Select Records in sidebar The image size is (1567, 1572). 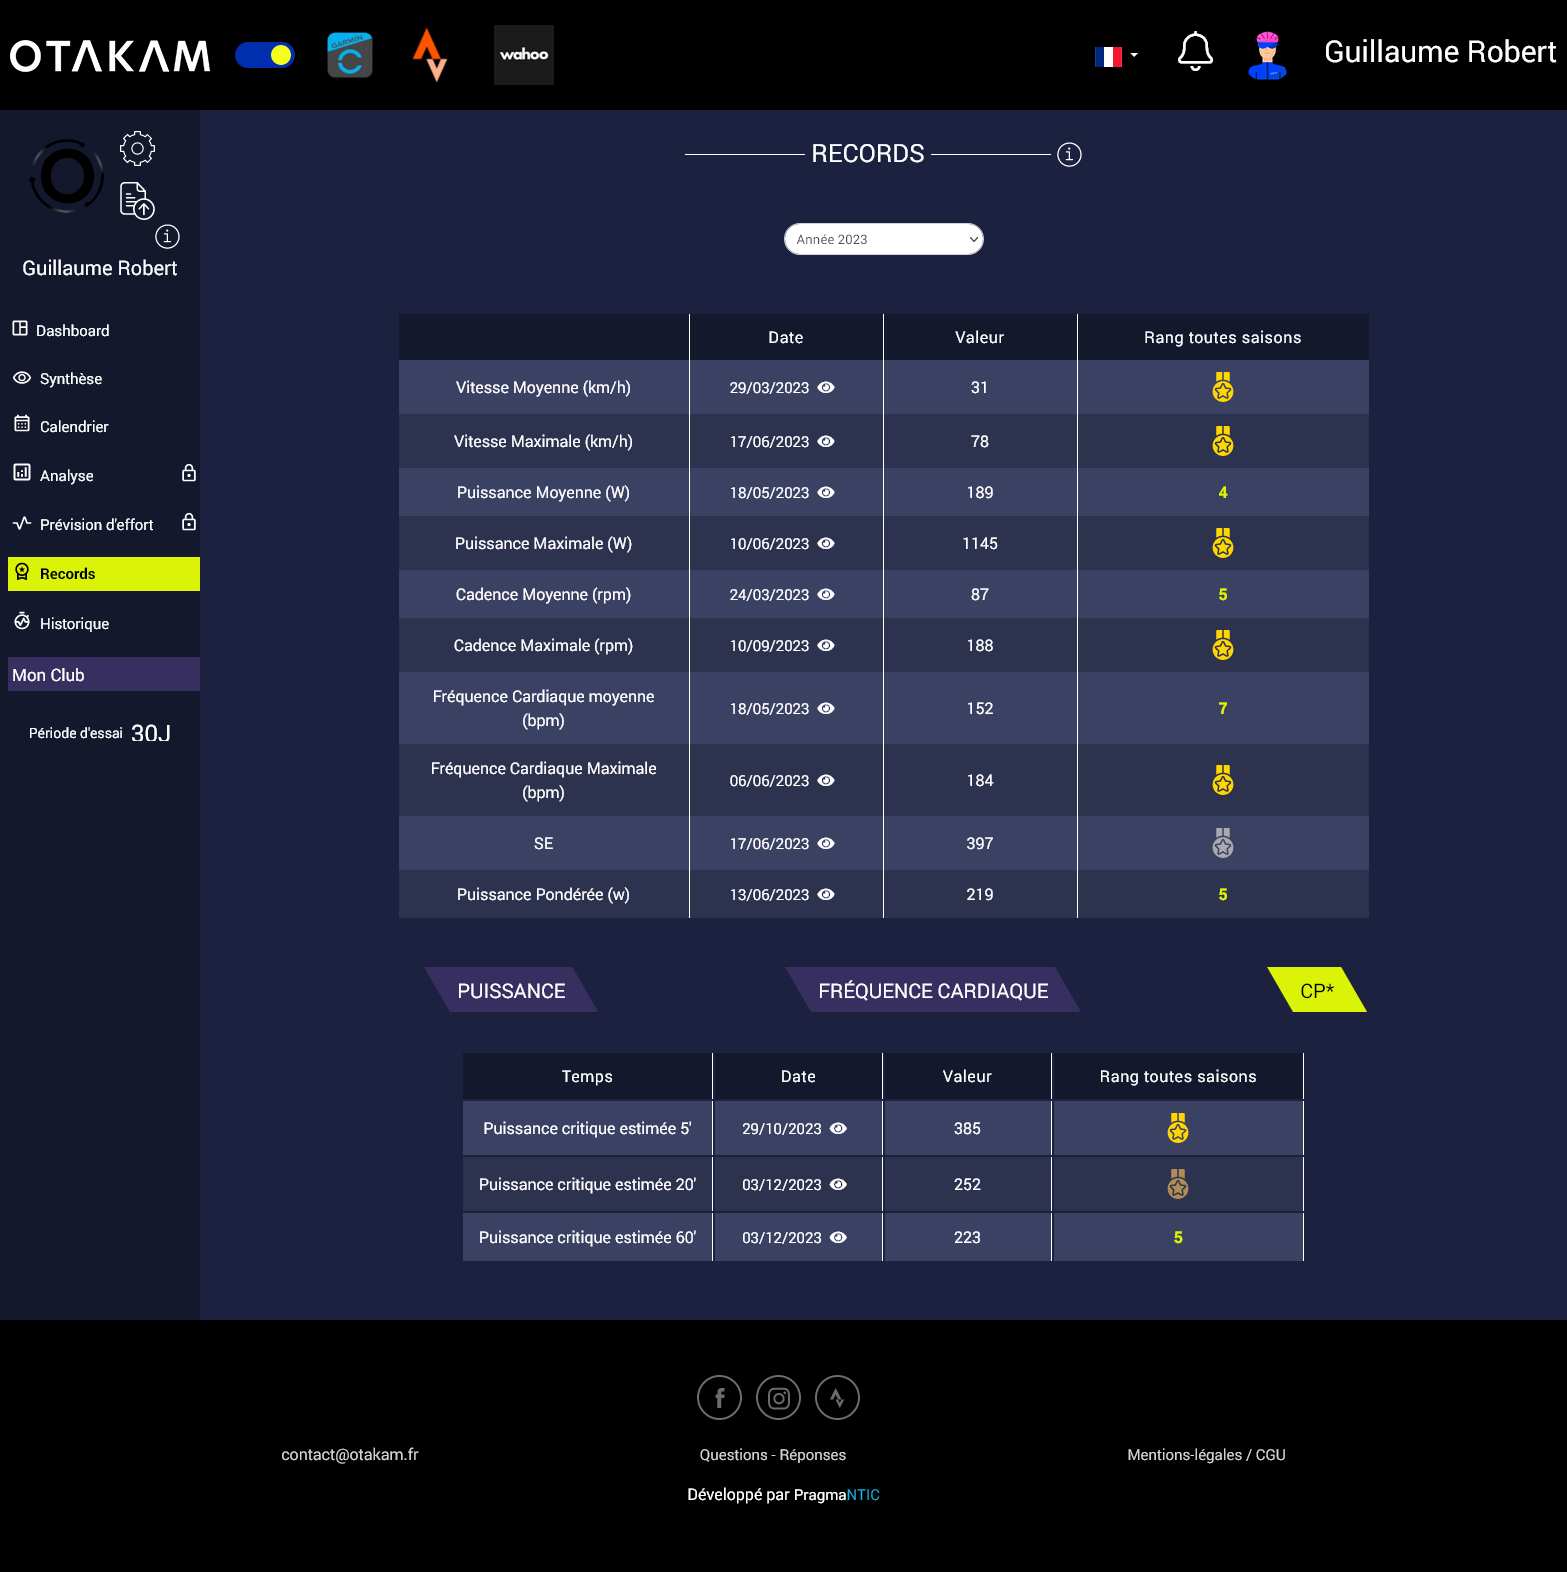pos(104,574)
